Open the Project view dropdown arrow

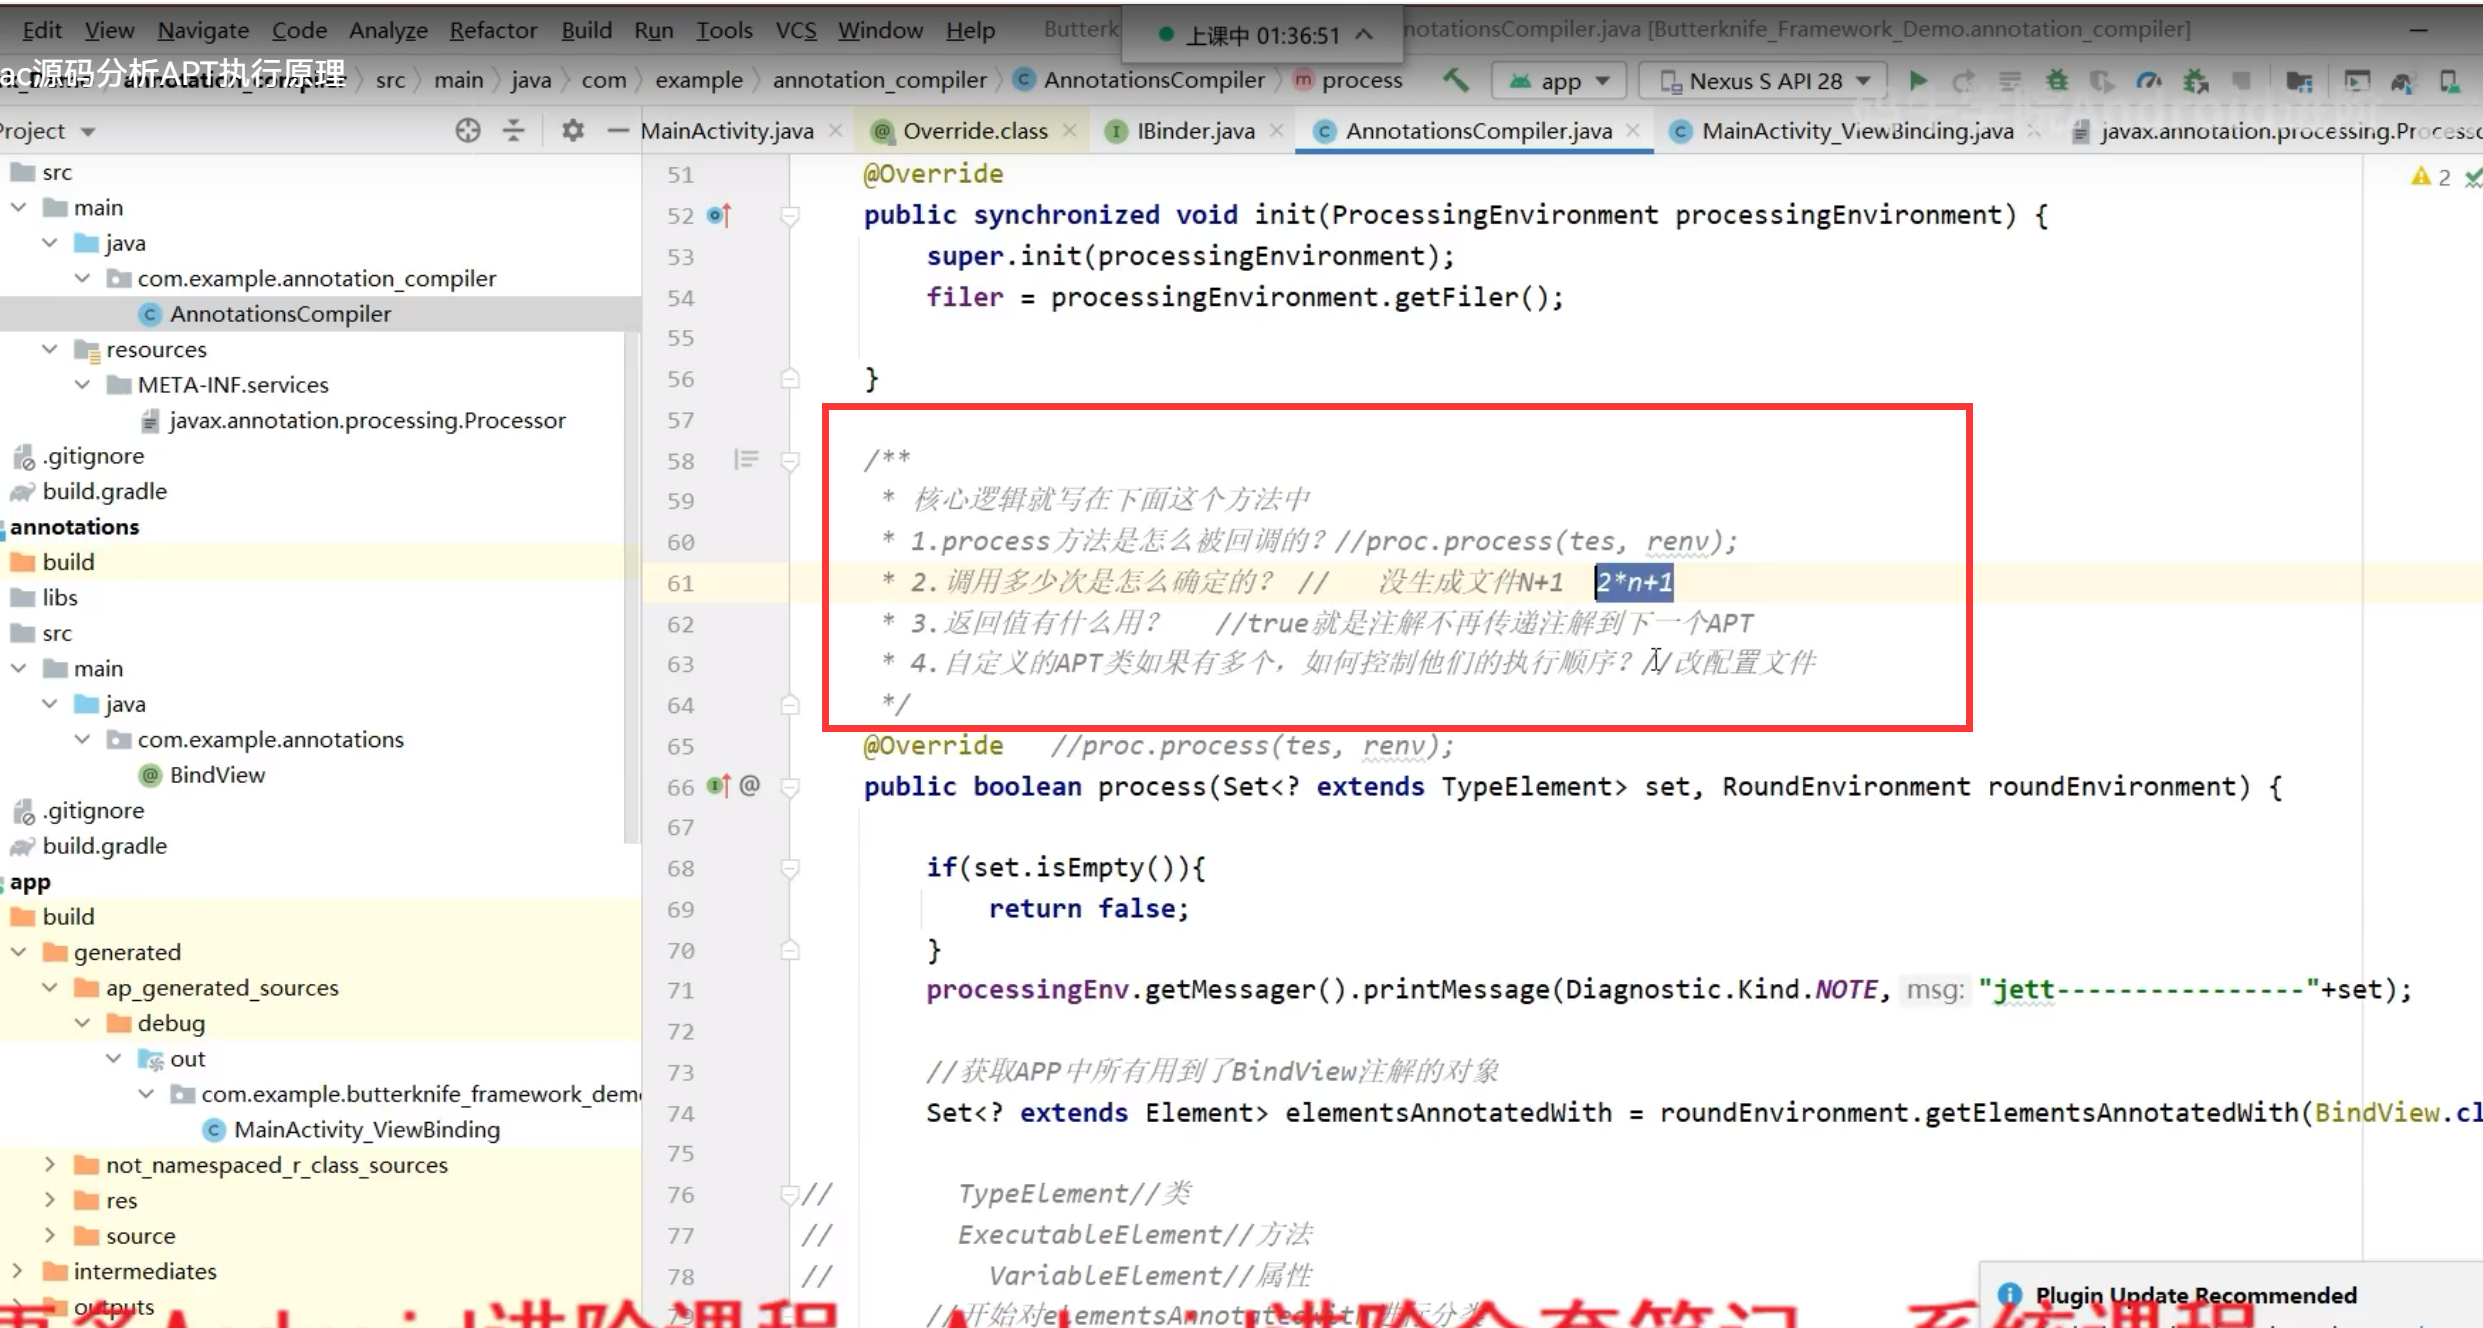pyautogui.click(x=88, y=131)
